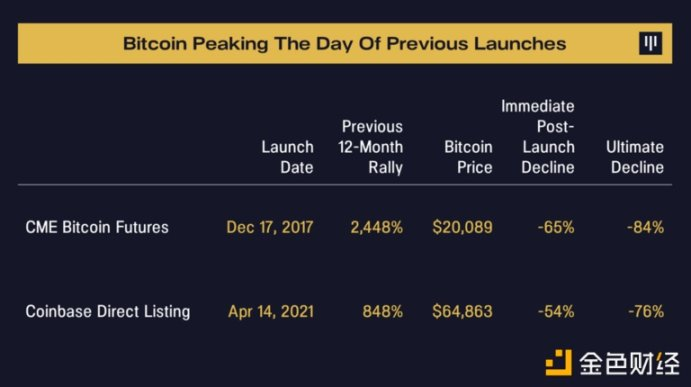Click the Coinbase Direct Listing row label

[x=108, y=311]
